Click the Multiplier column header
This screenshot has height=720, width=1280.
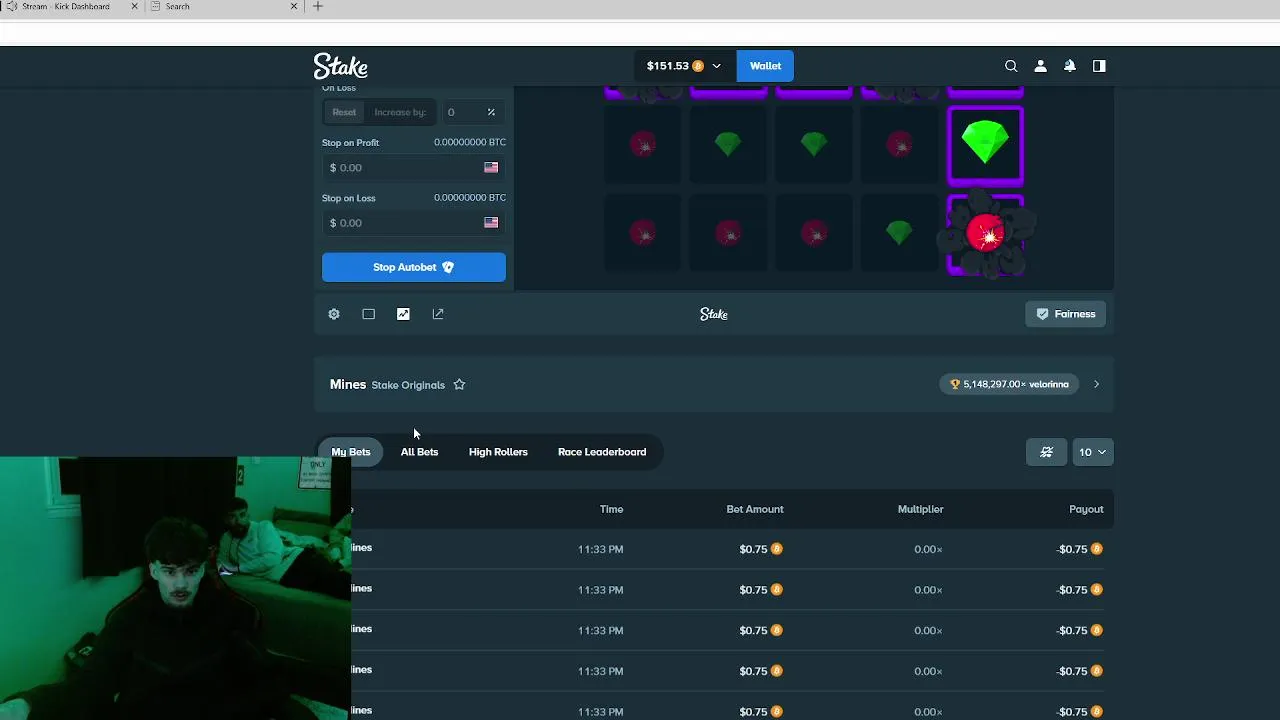920,509
